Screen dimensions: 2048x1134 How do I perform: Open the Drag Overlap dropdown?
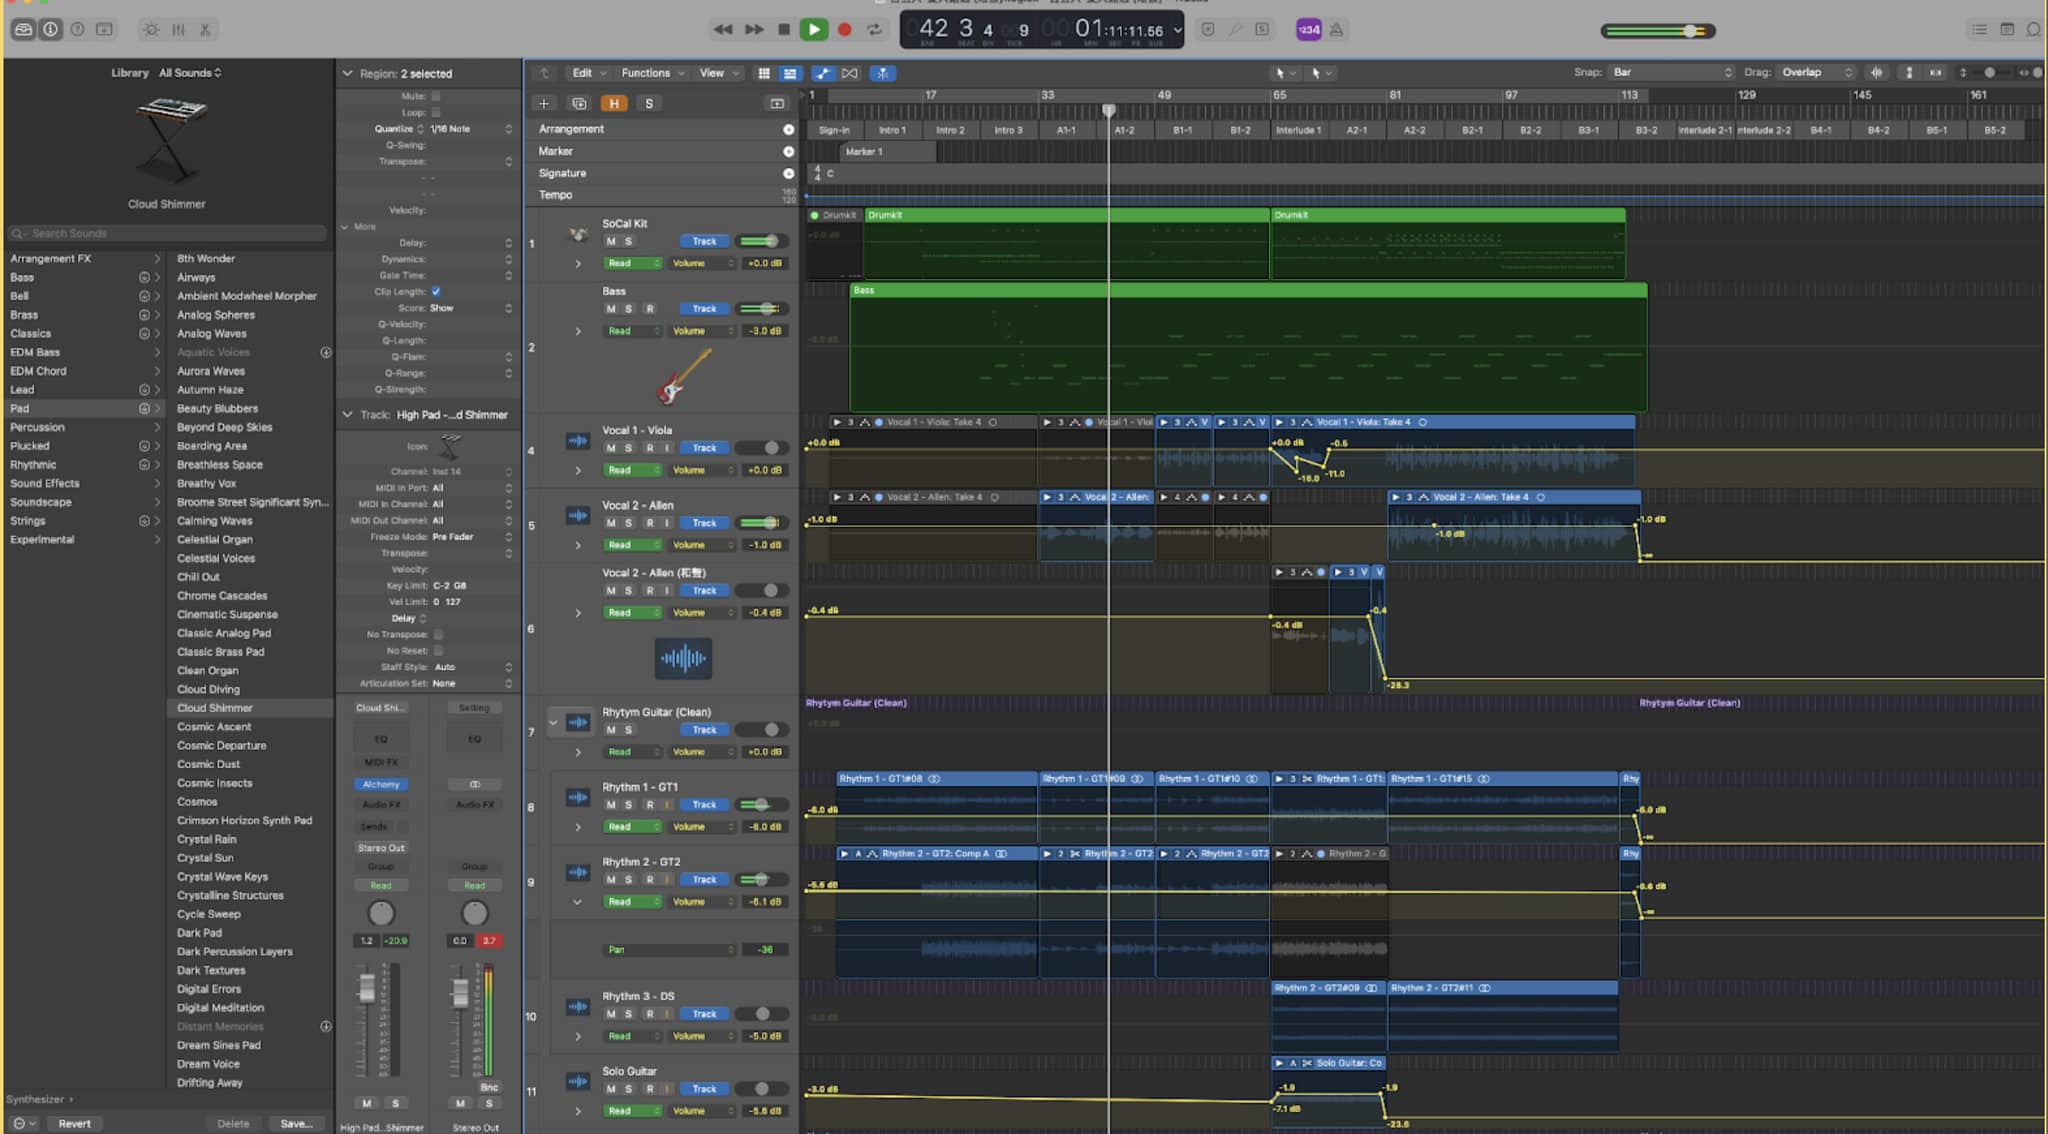[1817, 72]
